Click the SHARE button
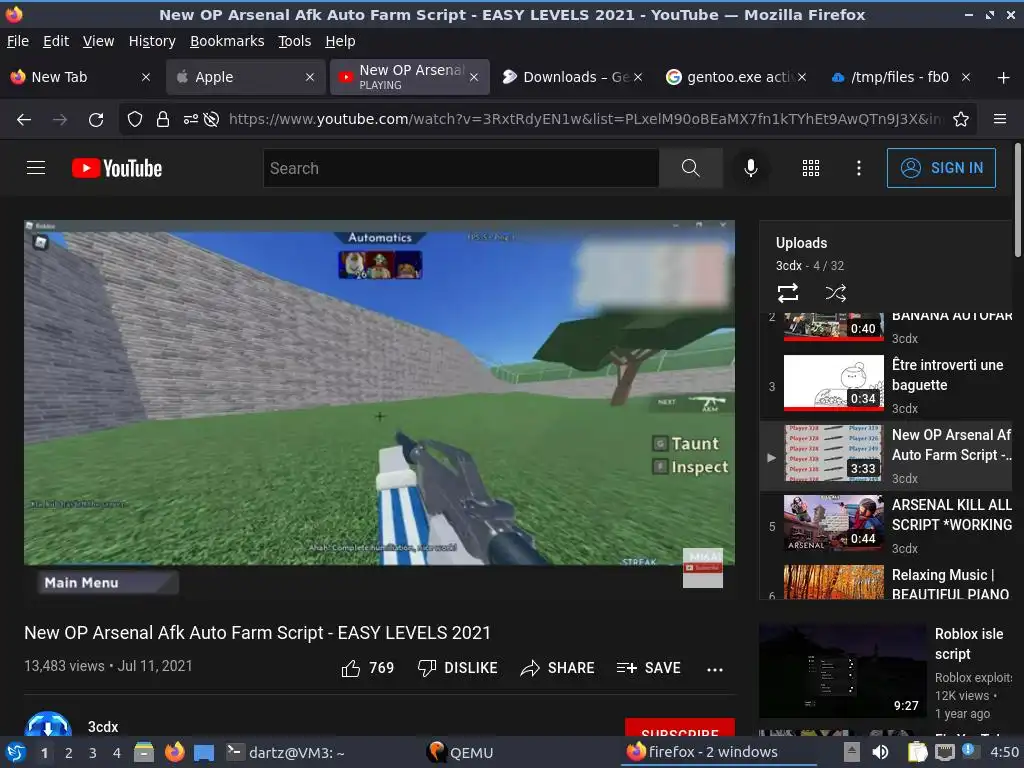 pos(558,668)
